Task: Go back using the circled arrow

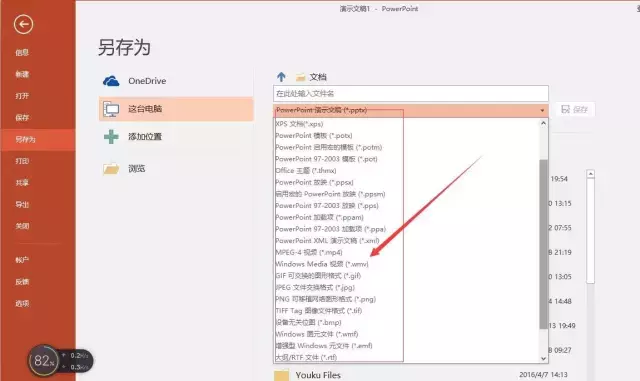Action: (23, 24)
